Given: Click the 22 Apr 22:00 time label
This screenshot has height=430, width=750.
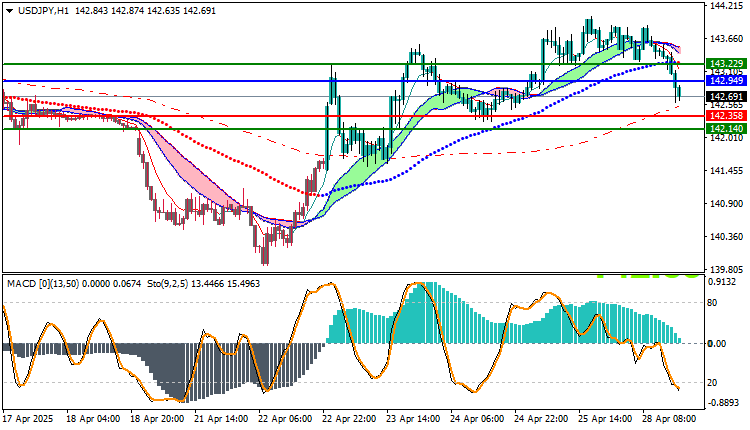Looking at the screenshot, I should (349, 419).
